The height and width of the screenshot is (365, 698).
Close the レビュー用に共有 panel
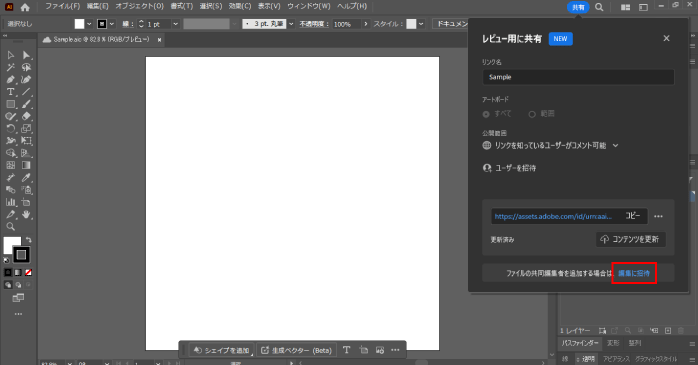coord(666,38)
